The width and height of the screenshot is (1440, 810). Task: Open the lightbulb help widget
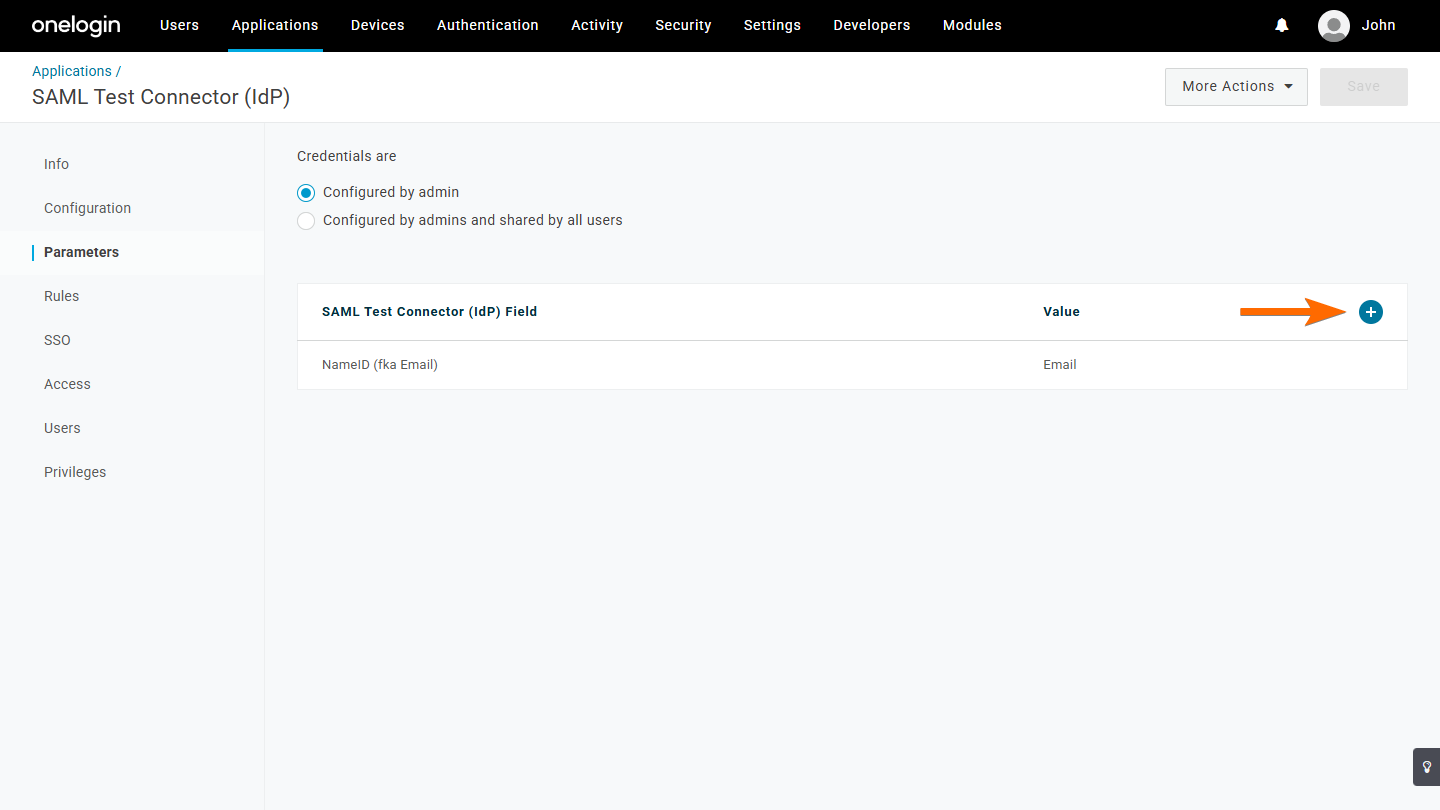pos(1426,767)
